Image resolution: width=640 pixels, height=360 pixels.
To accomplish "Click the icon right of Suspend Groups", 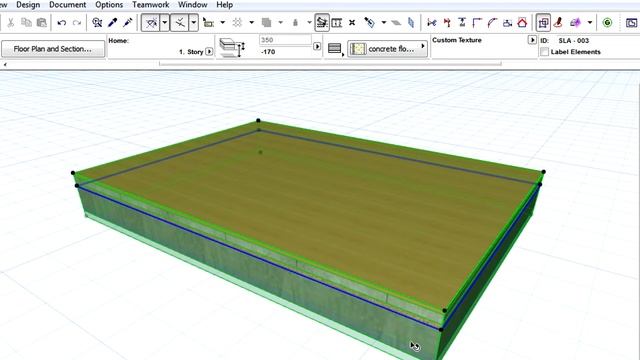I will pyautogui.click(x=337, y=23).
